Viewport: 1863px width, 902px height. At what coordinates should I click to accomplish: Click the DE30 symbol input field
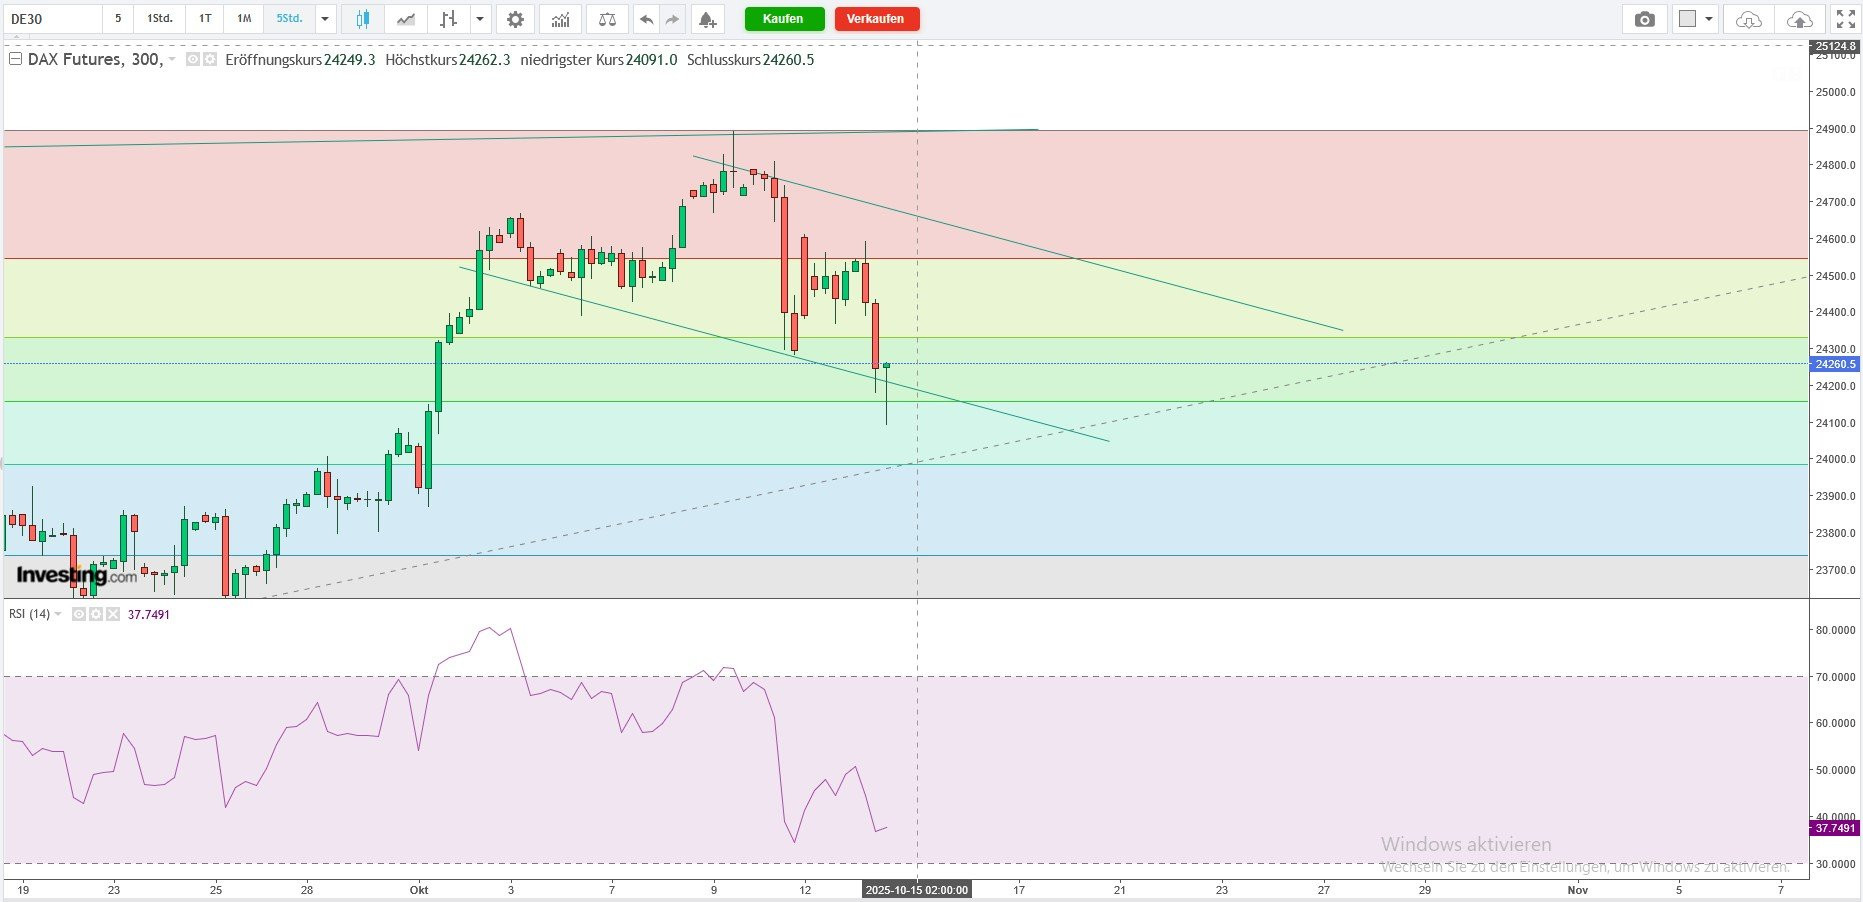click(x=52, y=19)
